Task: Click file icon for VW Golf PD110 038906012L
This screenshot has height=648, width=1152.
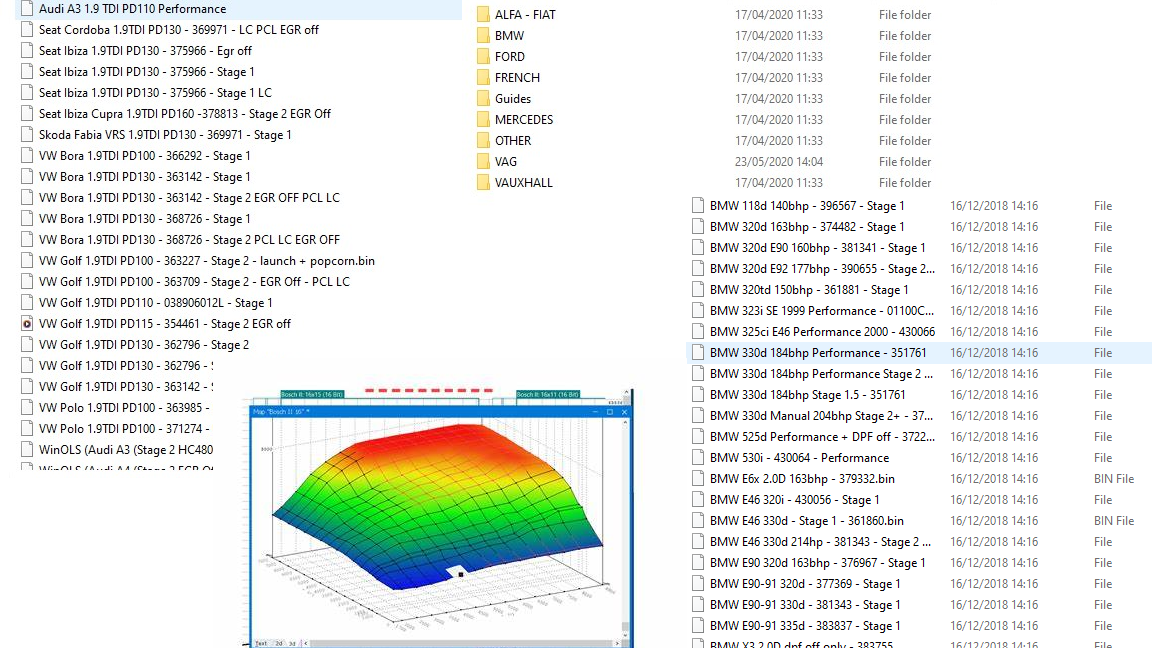Action: (x=27, y=303)
